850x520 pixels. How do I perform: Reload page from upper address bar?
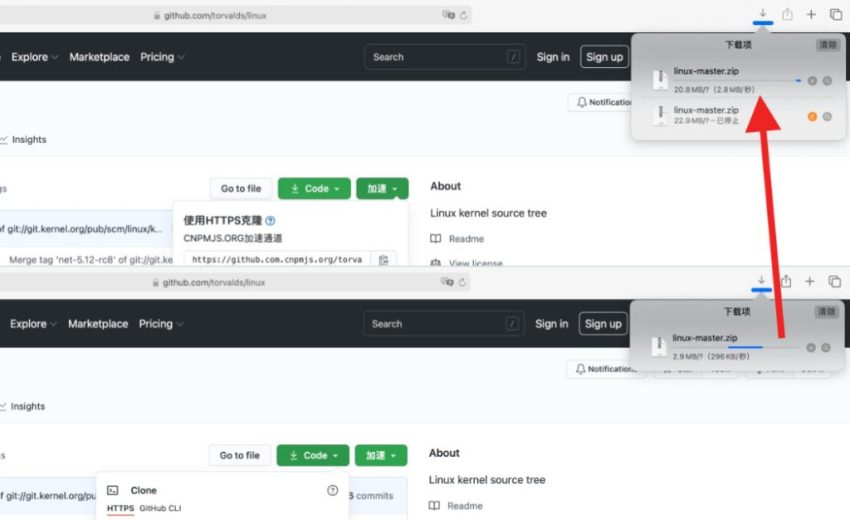point(463,15)
